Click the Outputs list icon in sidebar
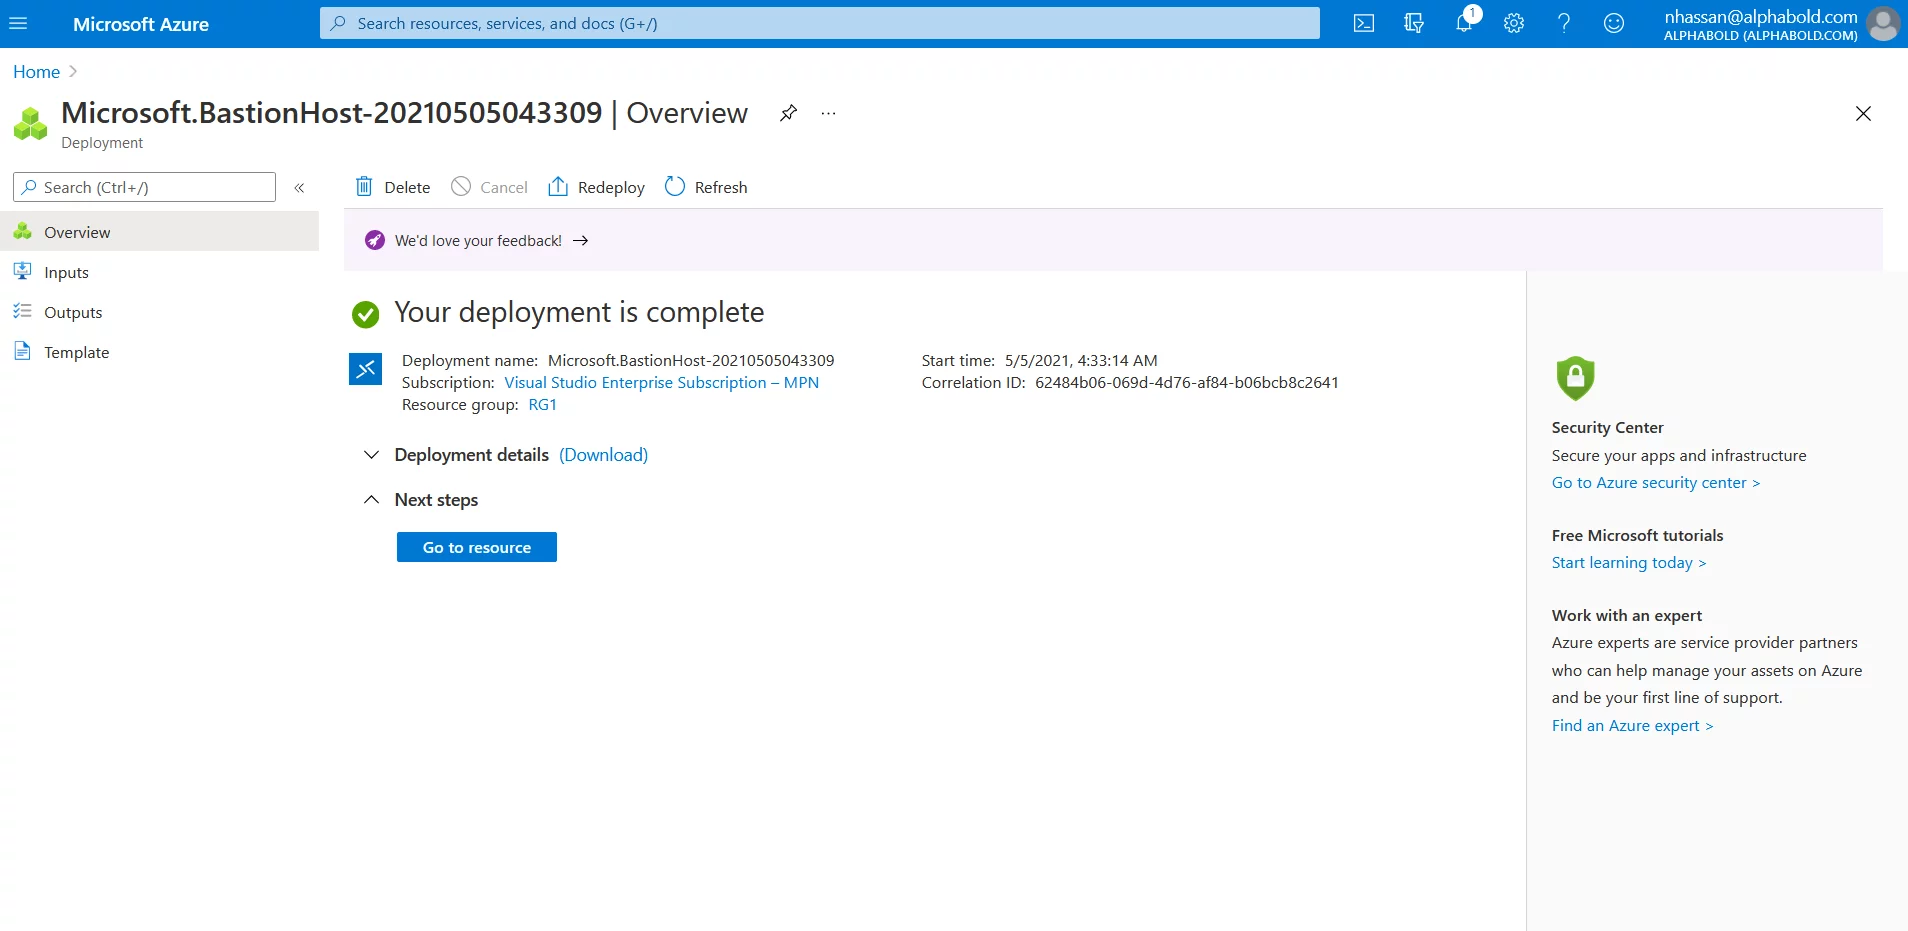Viewport: 1908px width, 931px height. [22, 311]
